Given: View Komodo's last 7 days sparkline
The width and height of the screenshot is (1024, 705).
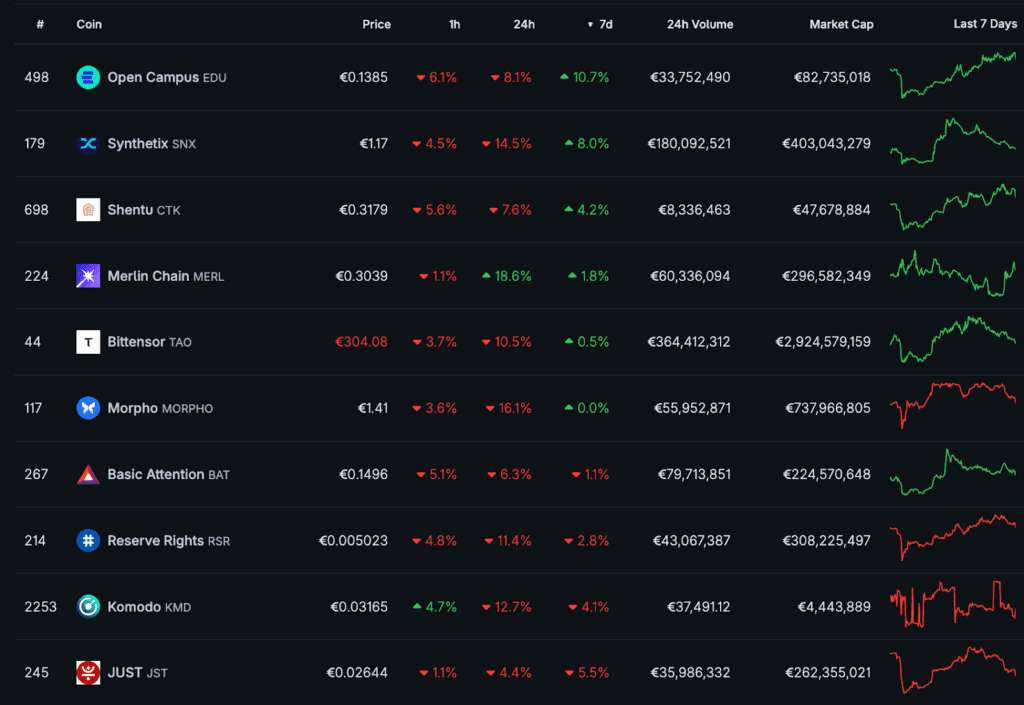Looking at the screenshot, I should tap(952, 605).
